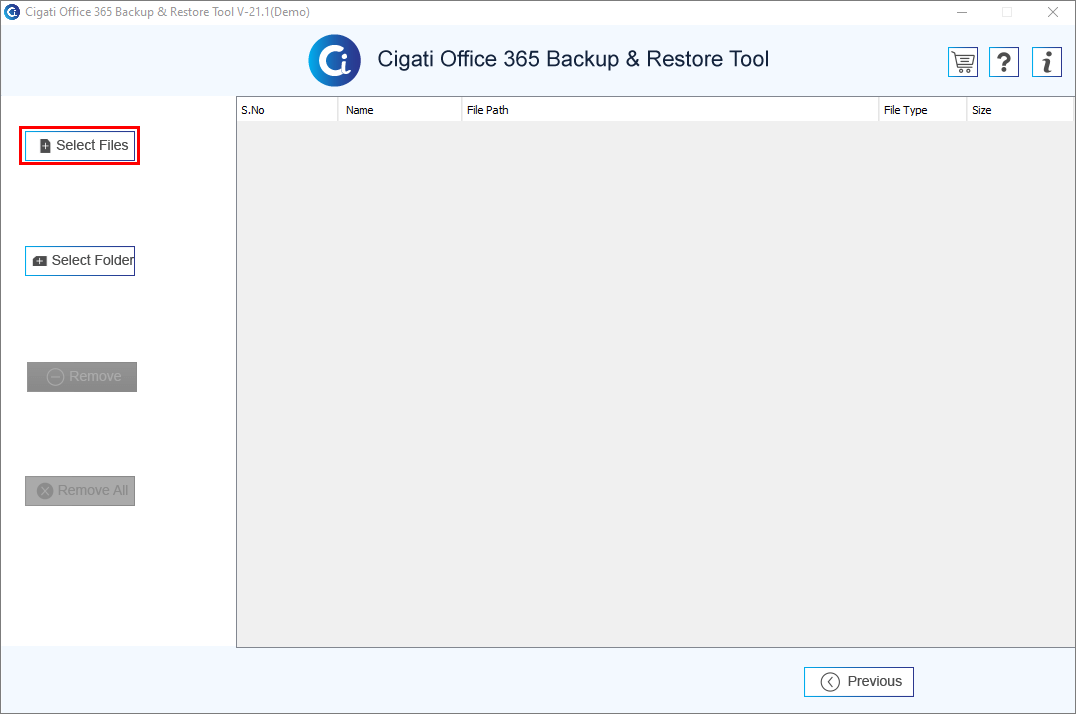Click the greyed-out Remove All button
Image resolution: width=1076 pixels, height=714 pixels.
pos(80,491)
